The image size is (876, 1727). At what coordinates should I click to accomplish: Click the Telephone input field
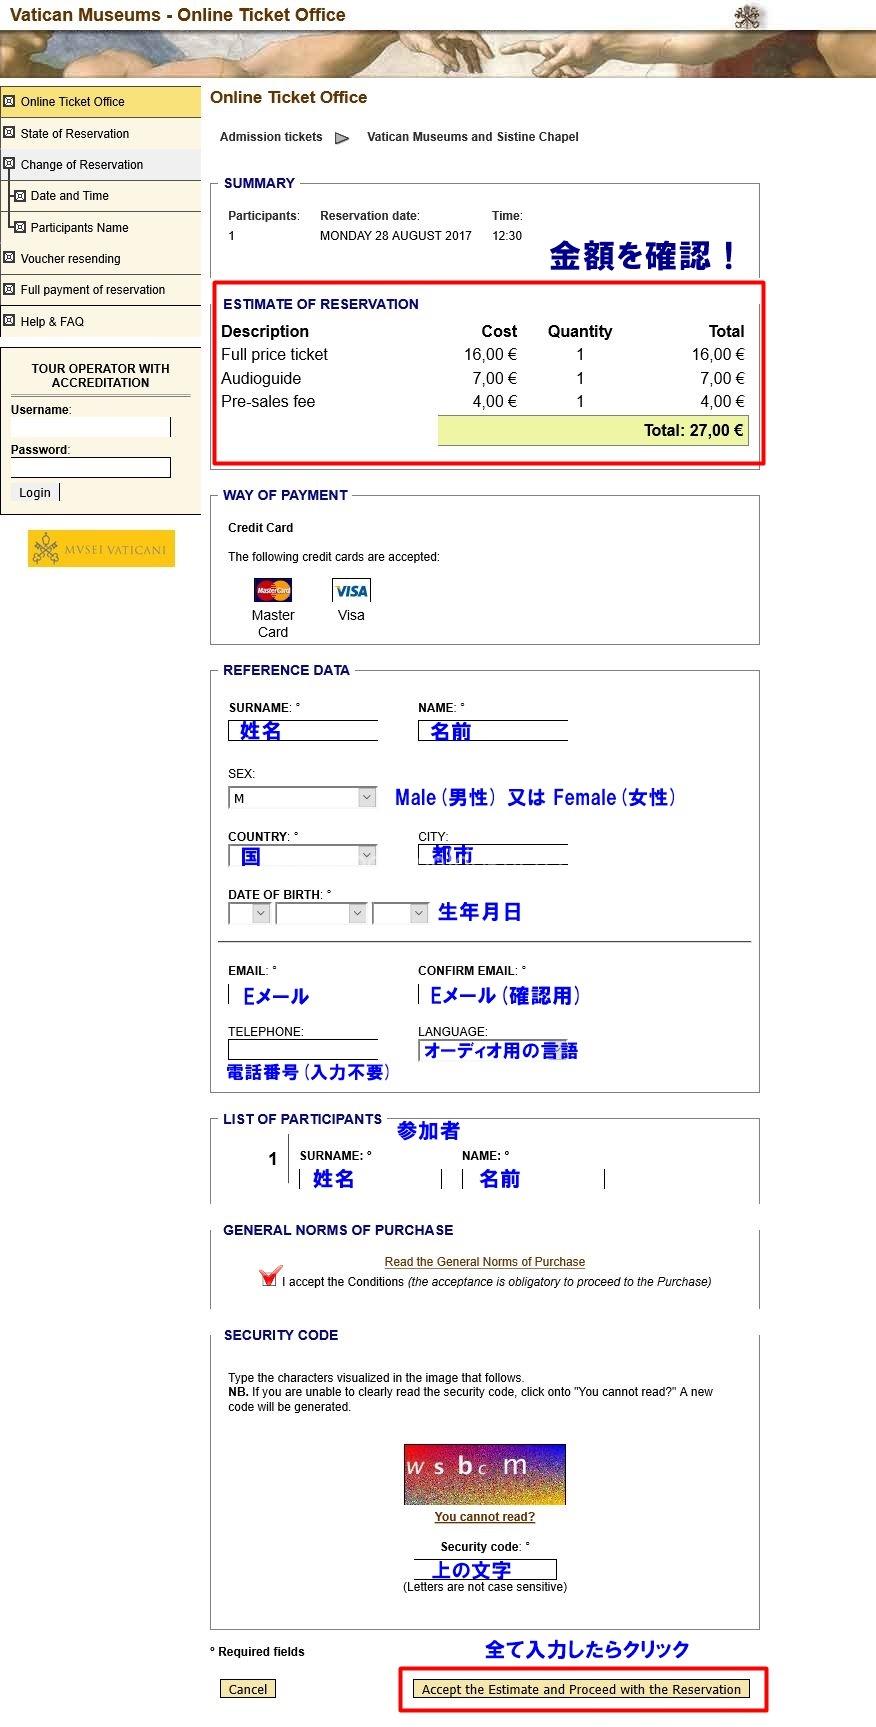[x=303, y=1050]
